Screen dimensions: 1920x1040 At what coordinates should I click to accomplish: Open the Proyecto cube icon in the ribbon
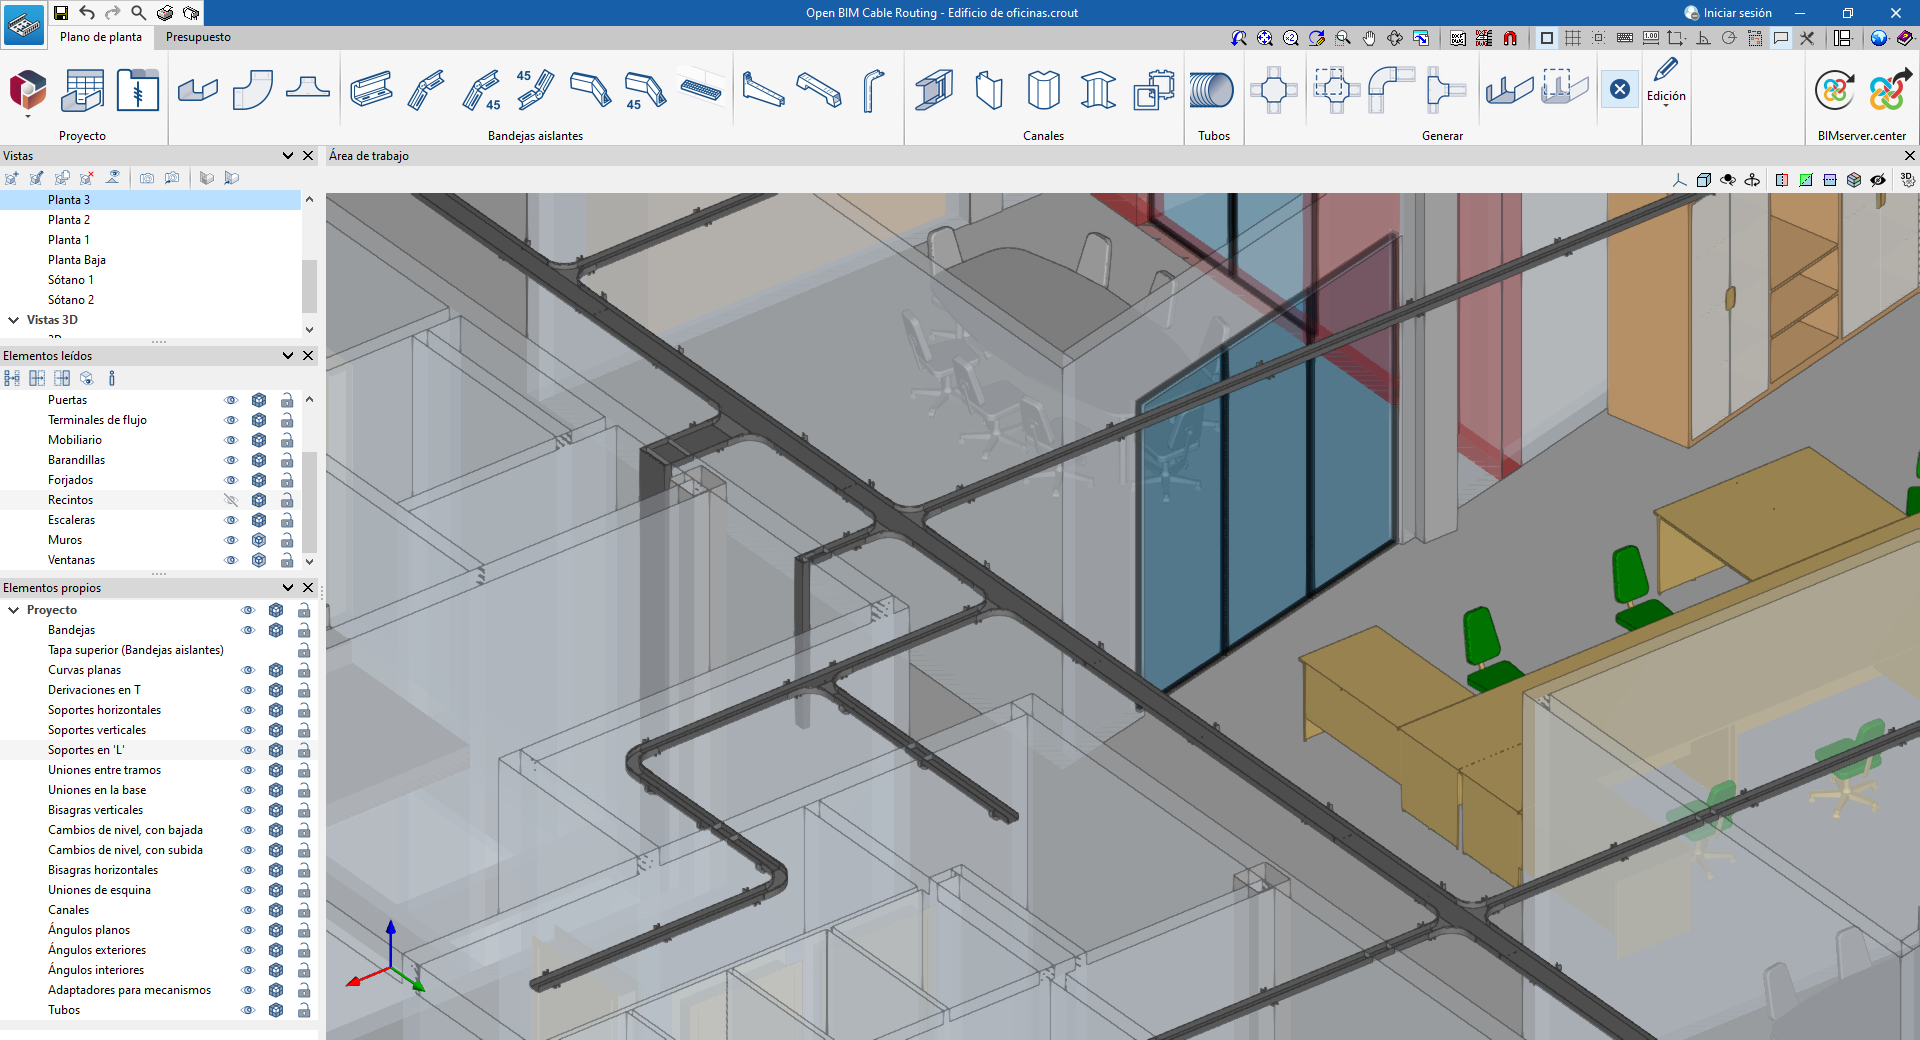coord(28,90)
